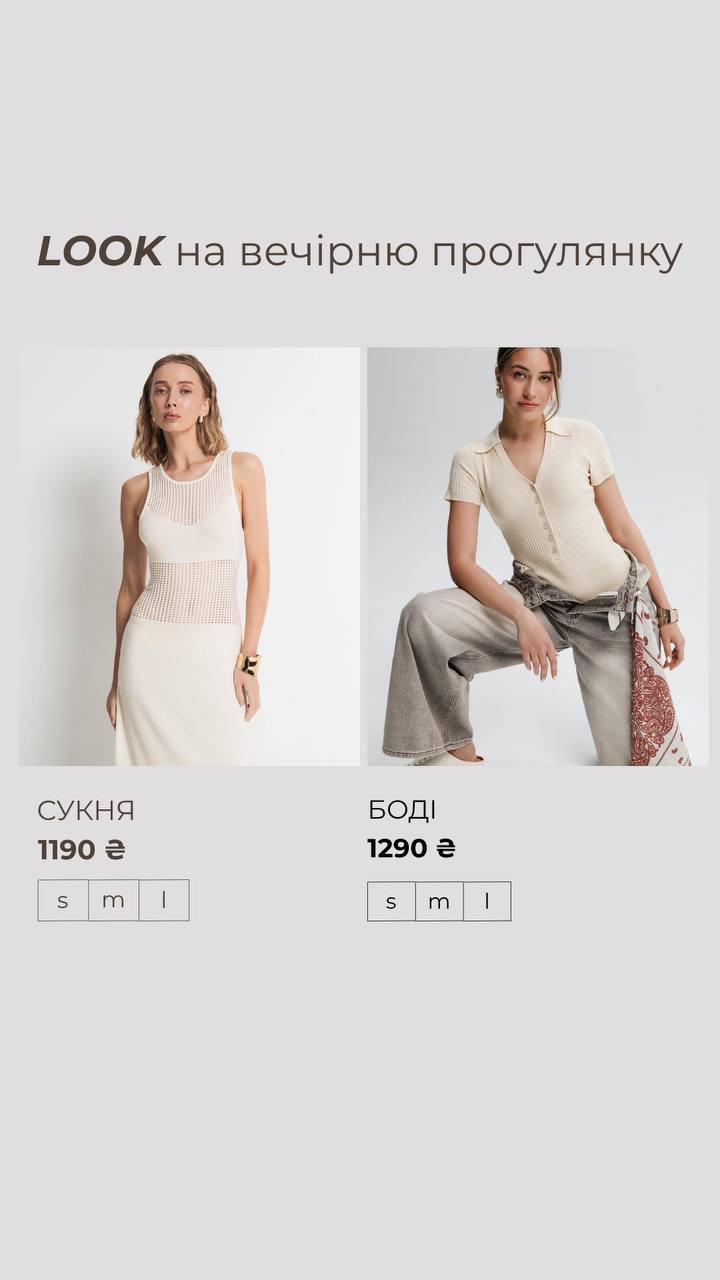Choose size m under the СУКНЯ price
The height and width of the screenshot is (1280, 720).
(113, 900)
